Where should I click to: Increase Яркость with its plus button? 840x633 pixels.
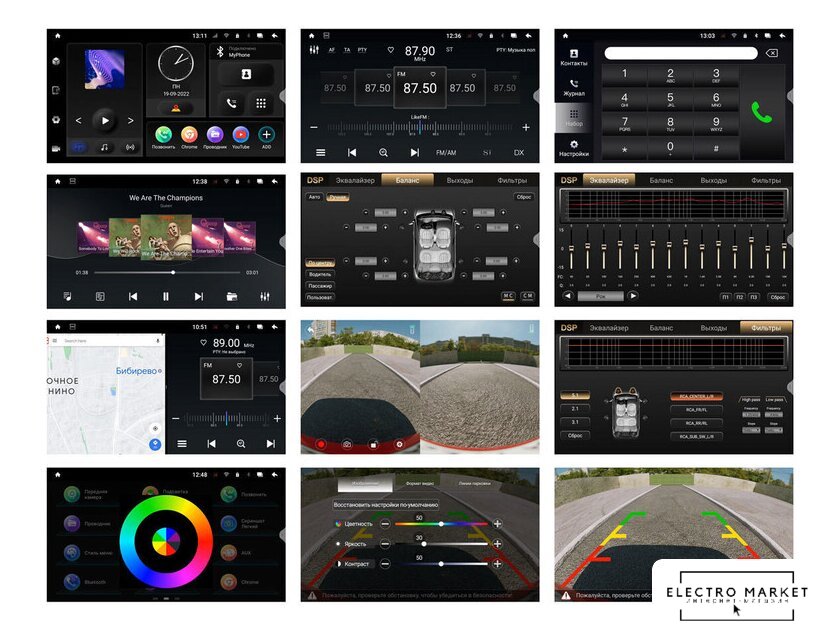497,544
